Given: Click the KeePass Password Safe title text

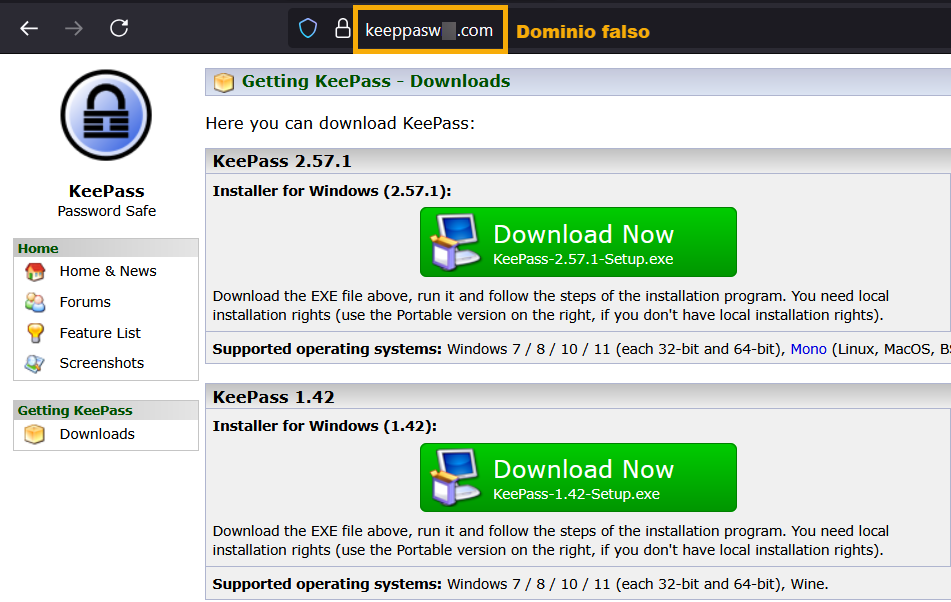Looking at the screenshot, I should pos(106,201).
